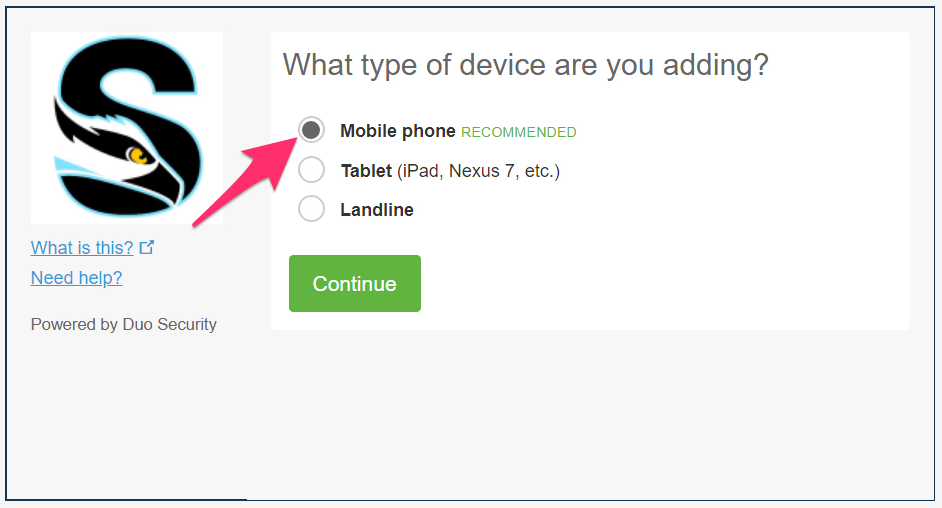Click the "Landline" label text
The image size is (942, 508).
(377, 210)
